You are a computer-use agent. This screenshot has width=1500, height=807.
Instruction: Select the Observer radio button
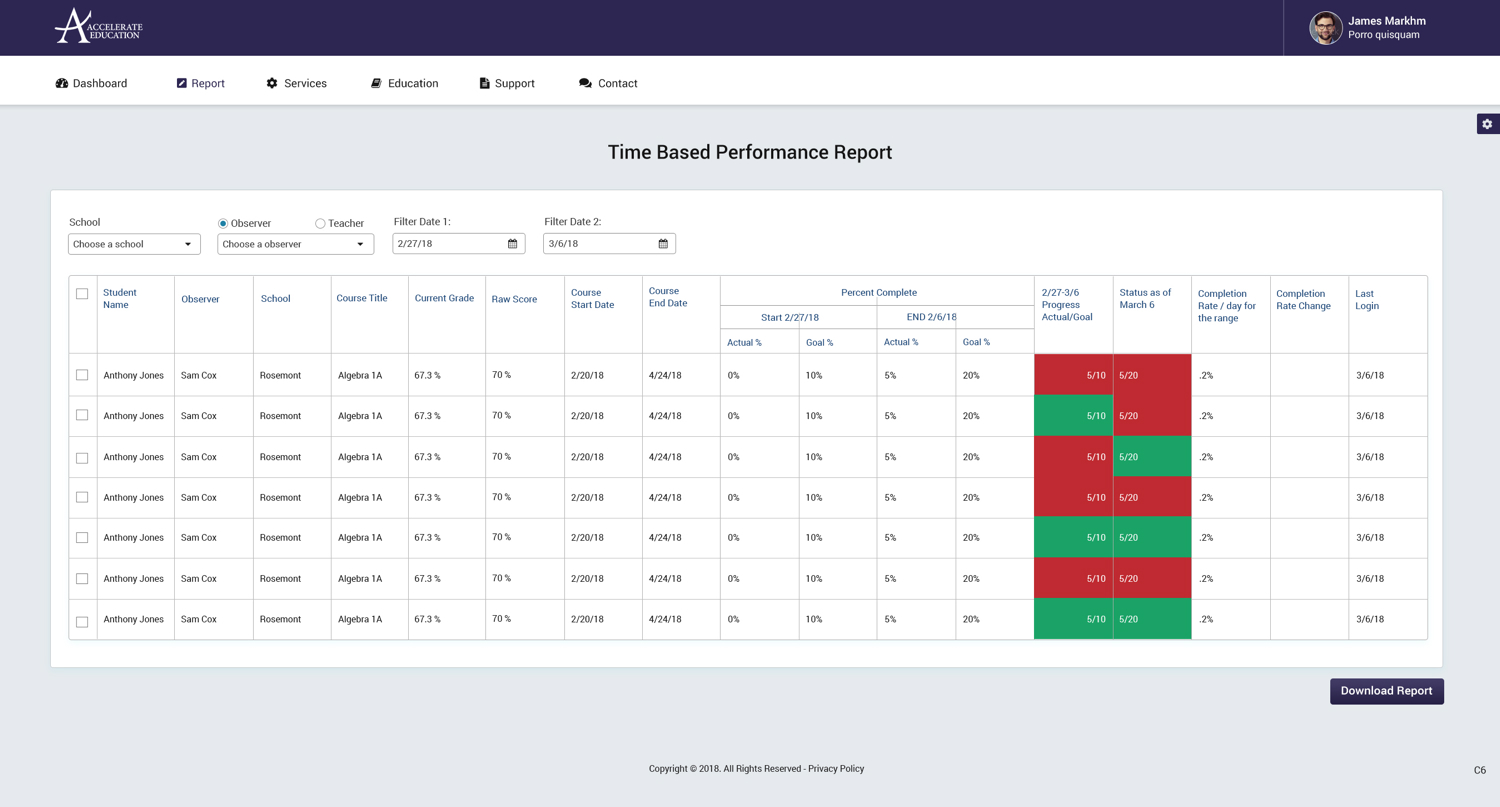coord(223,223)
